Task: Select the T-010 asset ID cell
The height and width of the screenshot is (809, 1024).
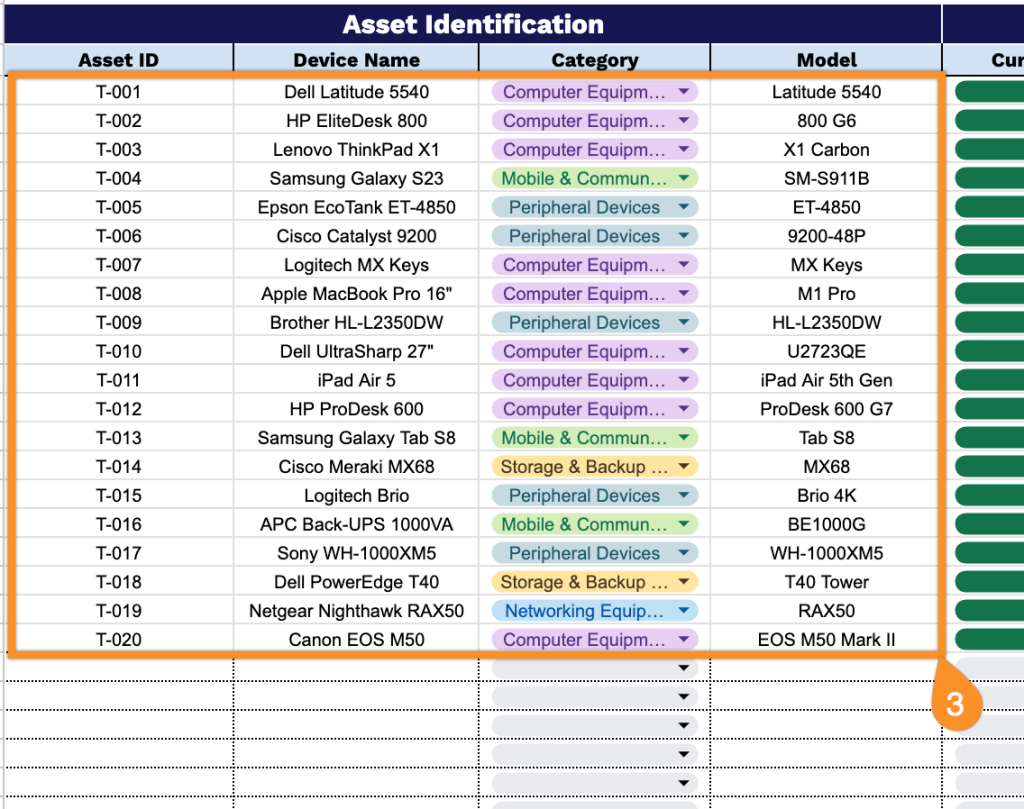Action: [118, 352]
